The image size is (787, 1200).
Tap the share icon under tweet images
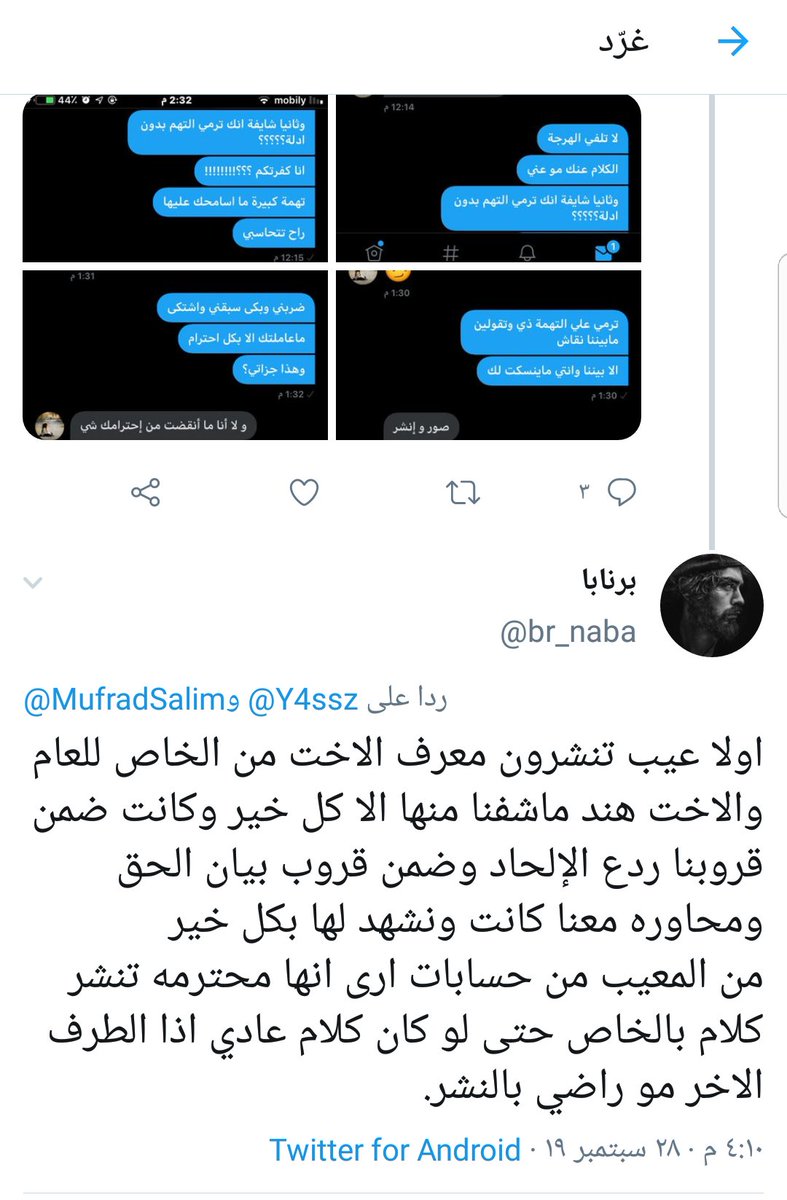(147, 492)
